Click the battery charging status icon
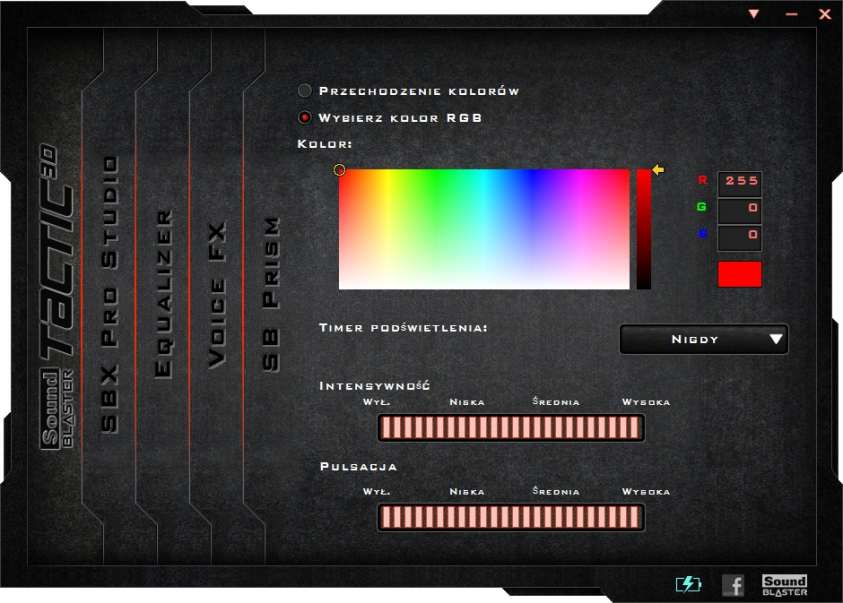Viewport: 843px width, 603px height. tap(688, 584)
